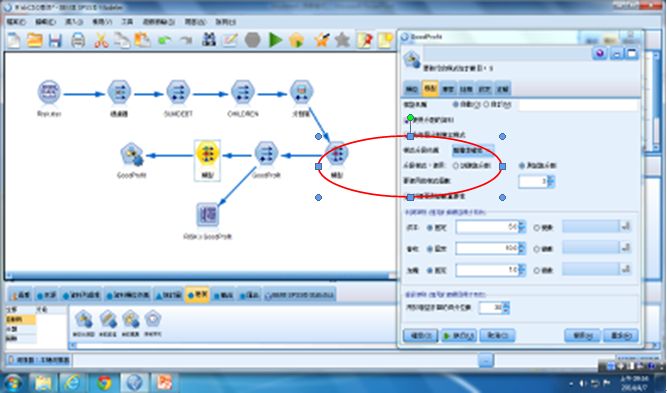667x393 pixels.
Task: Open the first menu in the menu bar
Action: [x=16, y=22]
